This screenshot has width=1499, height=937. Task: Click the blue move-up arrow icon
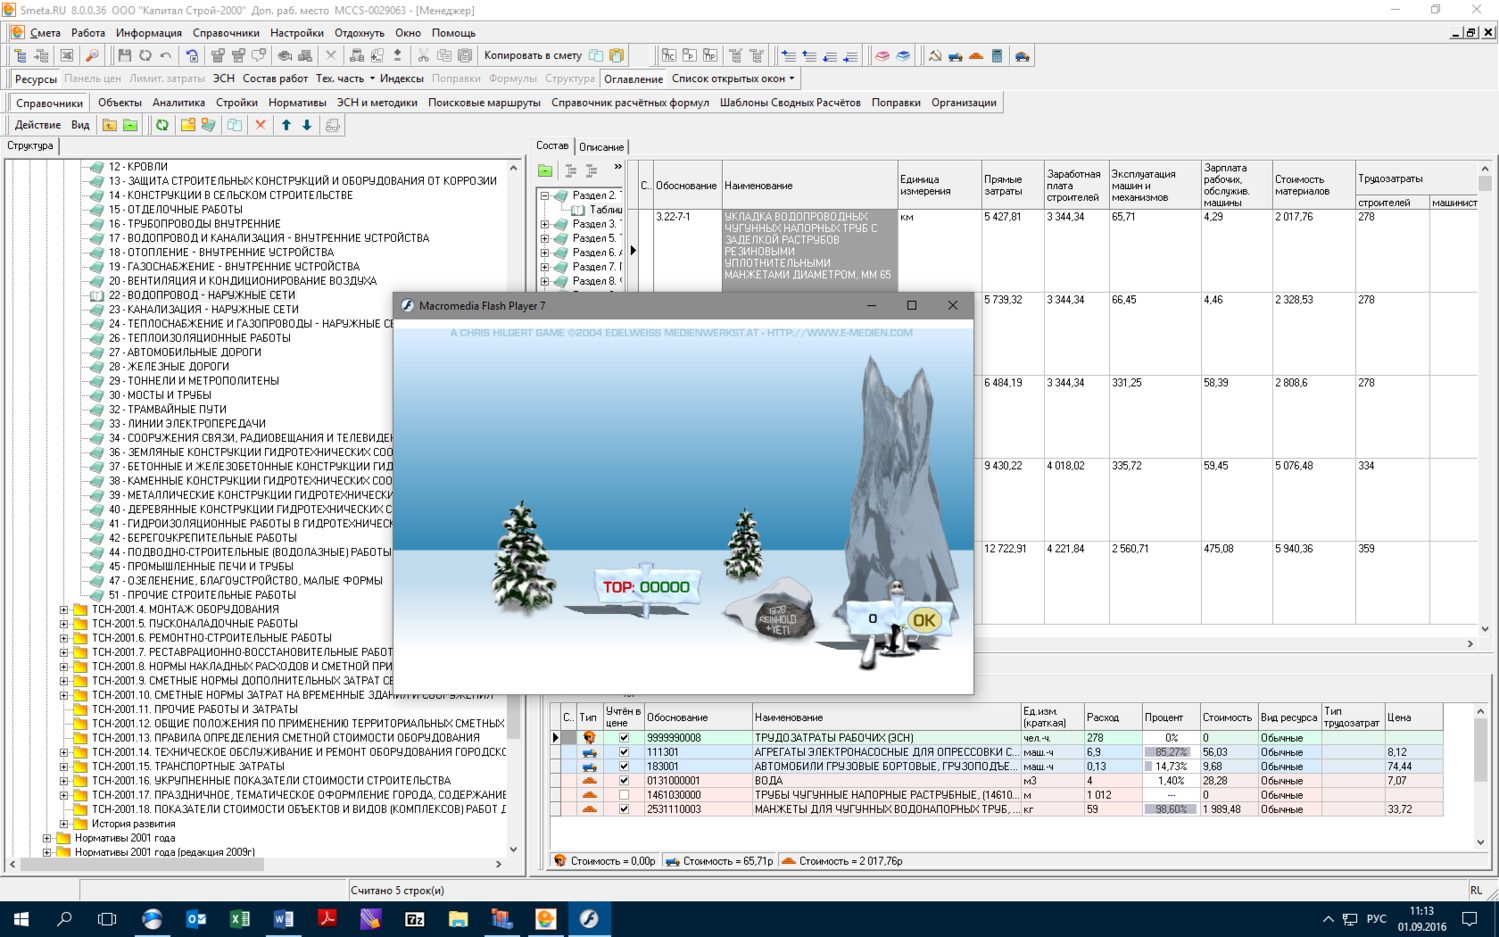tap(286, 125)
